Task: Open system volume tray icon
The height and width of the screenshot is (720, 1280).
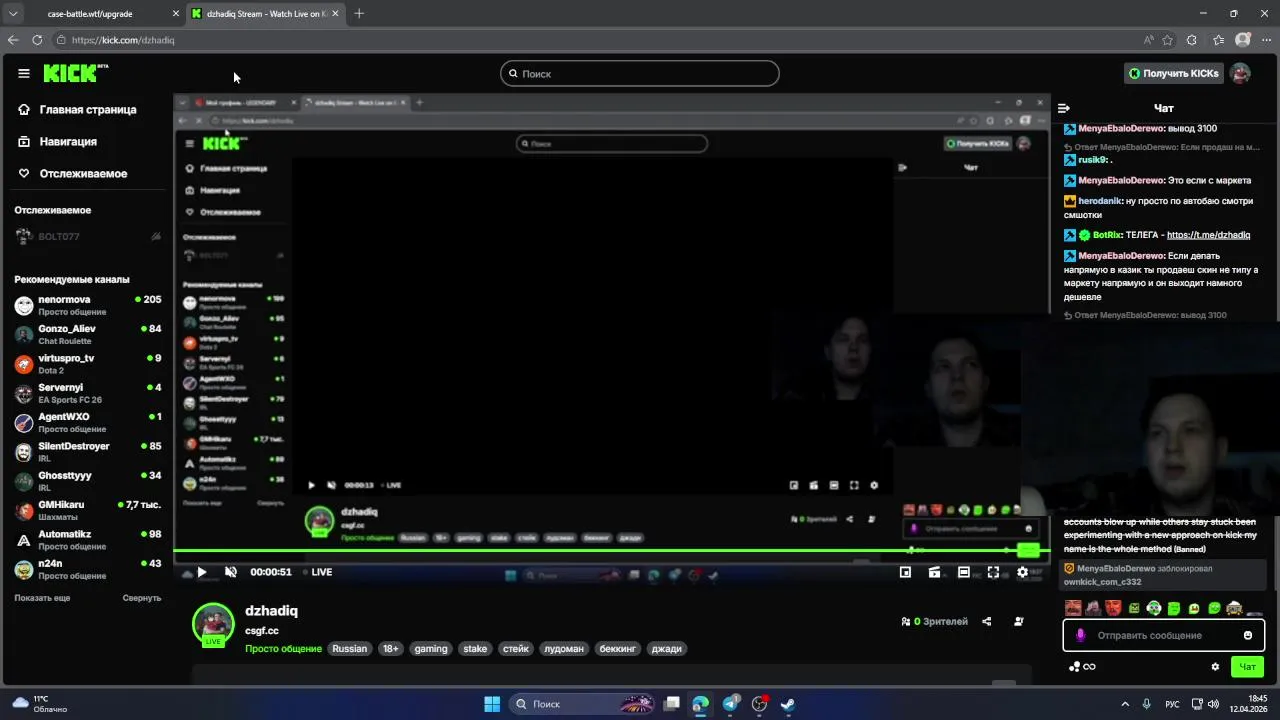Action: tap(1213, 704)
